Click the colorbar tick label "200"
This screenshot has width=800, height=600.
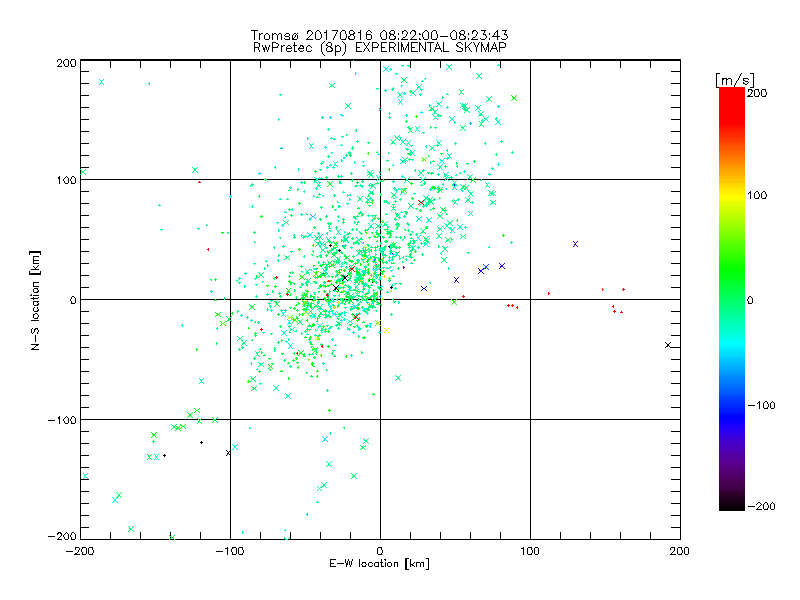point(757,93)
